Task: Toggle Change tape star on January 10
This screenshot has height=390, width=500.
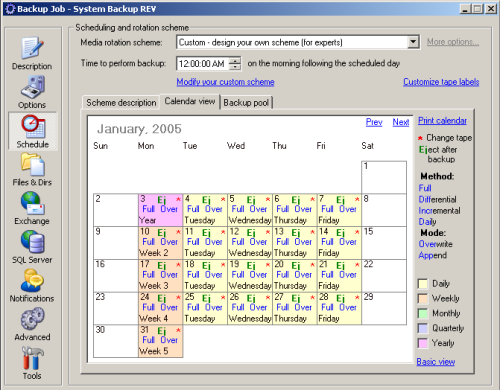Action: pyautogui.click(x=178, y=232)
